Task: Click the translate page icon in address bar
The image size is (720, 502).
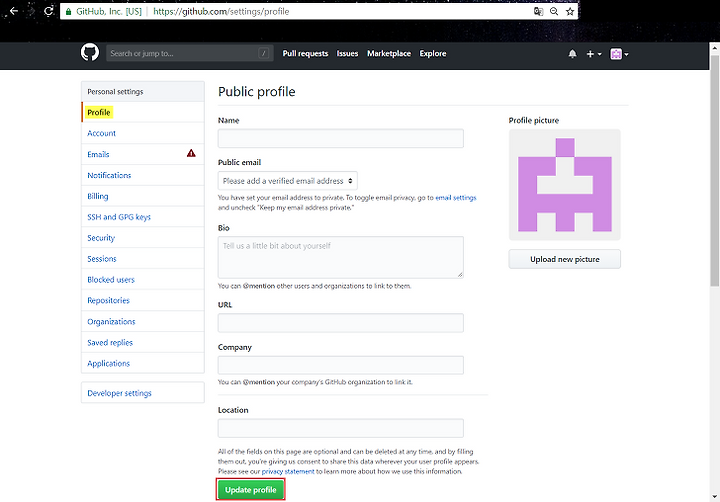Action: pos(538,11)
